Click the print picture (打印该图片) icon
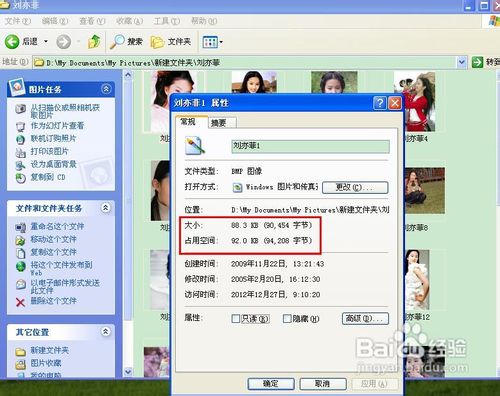Screen dimensions: 500x396 click(x=21, y=152)
